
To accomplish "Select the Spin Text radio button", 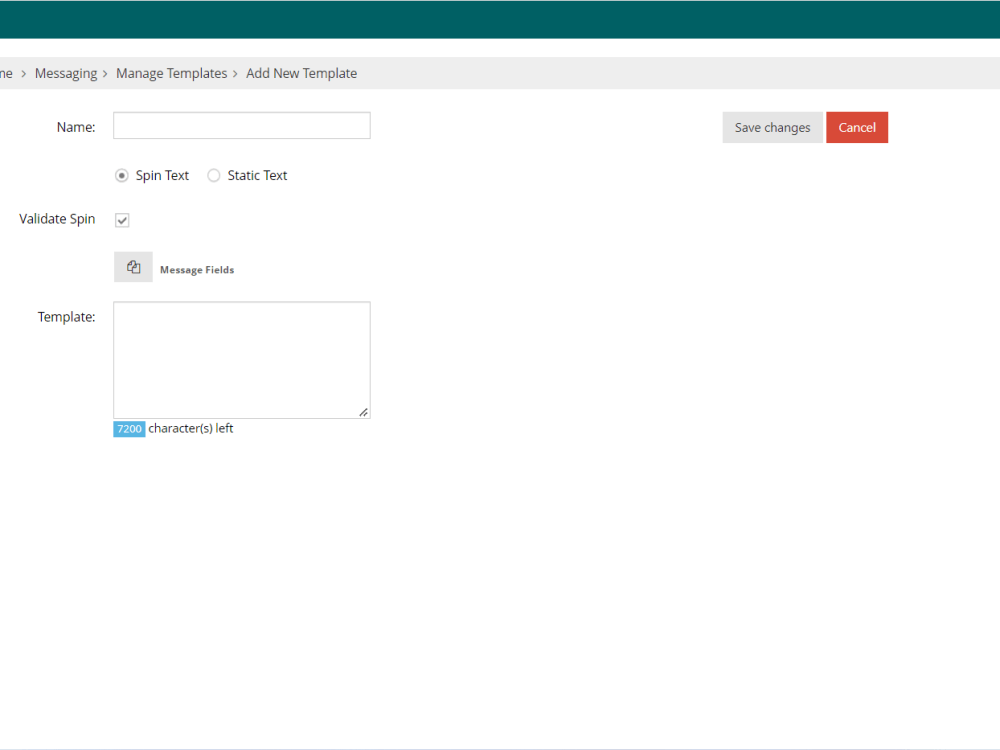I will pos(121,175).
